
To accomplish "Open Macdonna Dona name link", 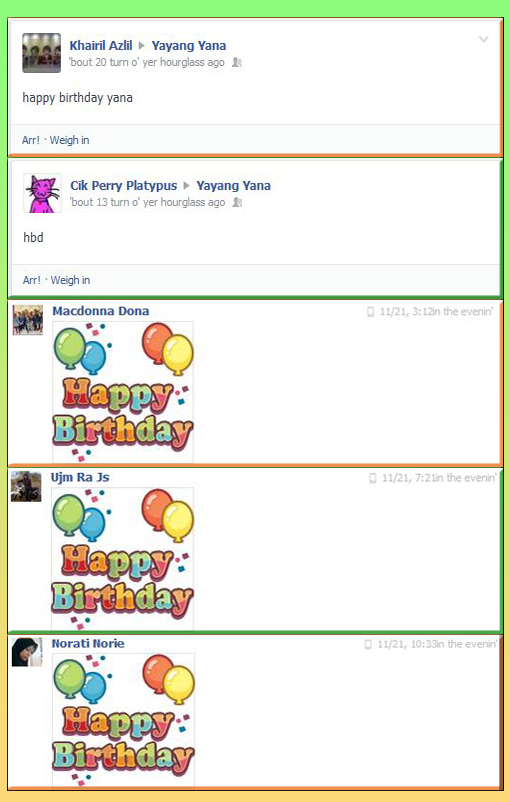I will click(x=101, y=311).
